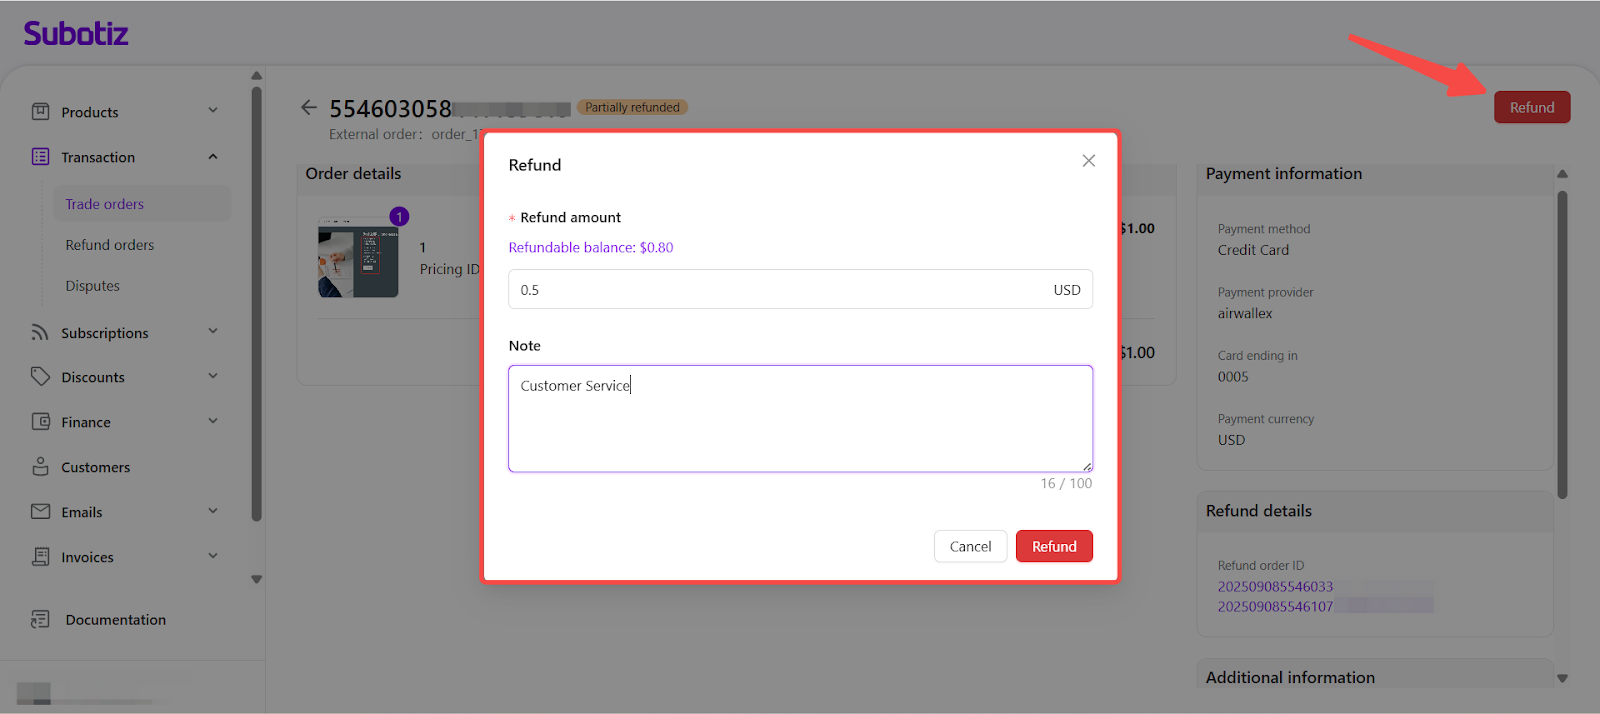The width and height of the screenshot is (1600, 714).
Task: Click the Discounts tag icon
Action: [x=40, y=376]
